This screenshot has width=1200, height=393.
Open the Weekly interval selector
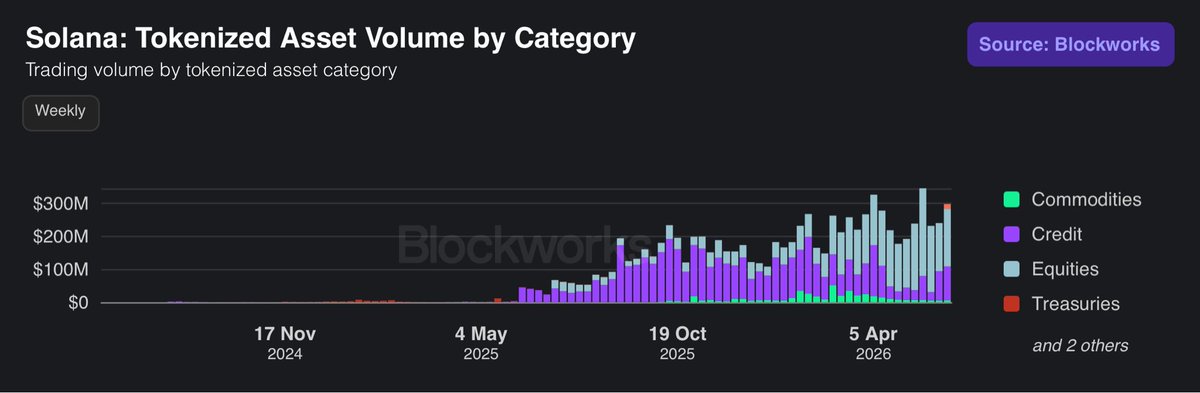(61, 112)
